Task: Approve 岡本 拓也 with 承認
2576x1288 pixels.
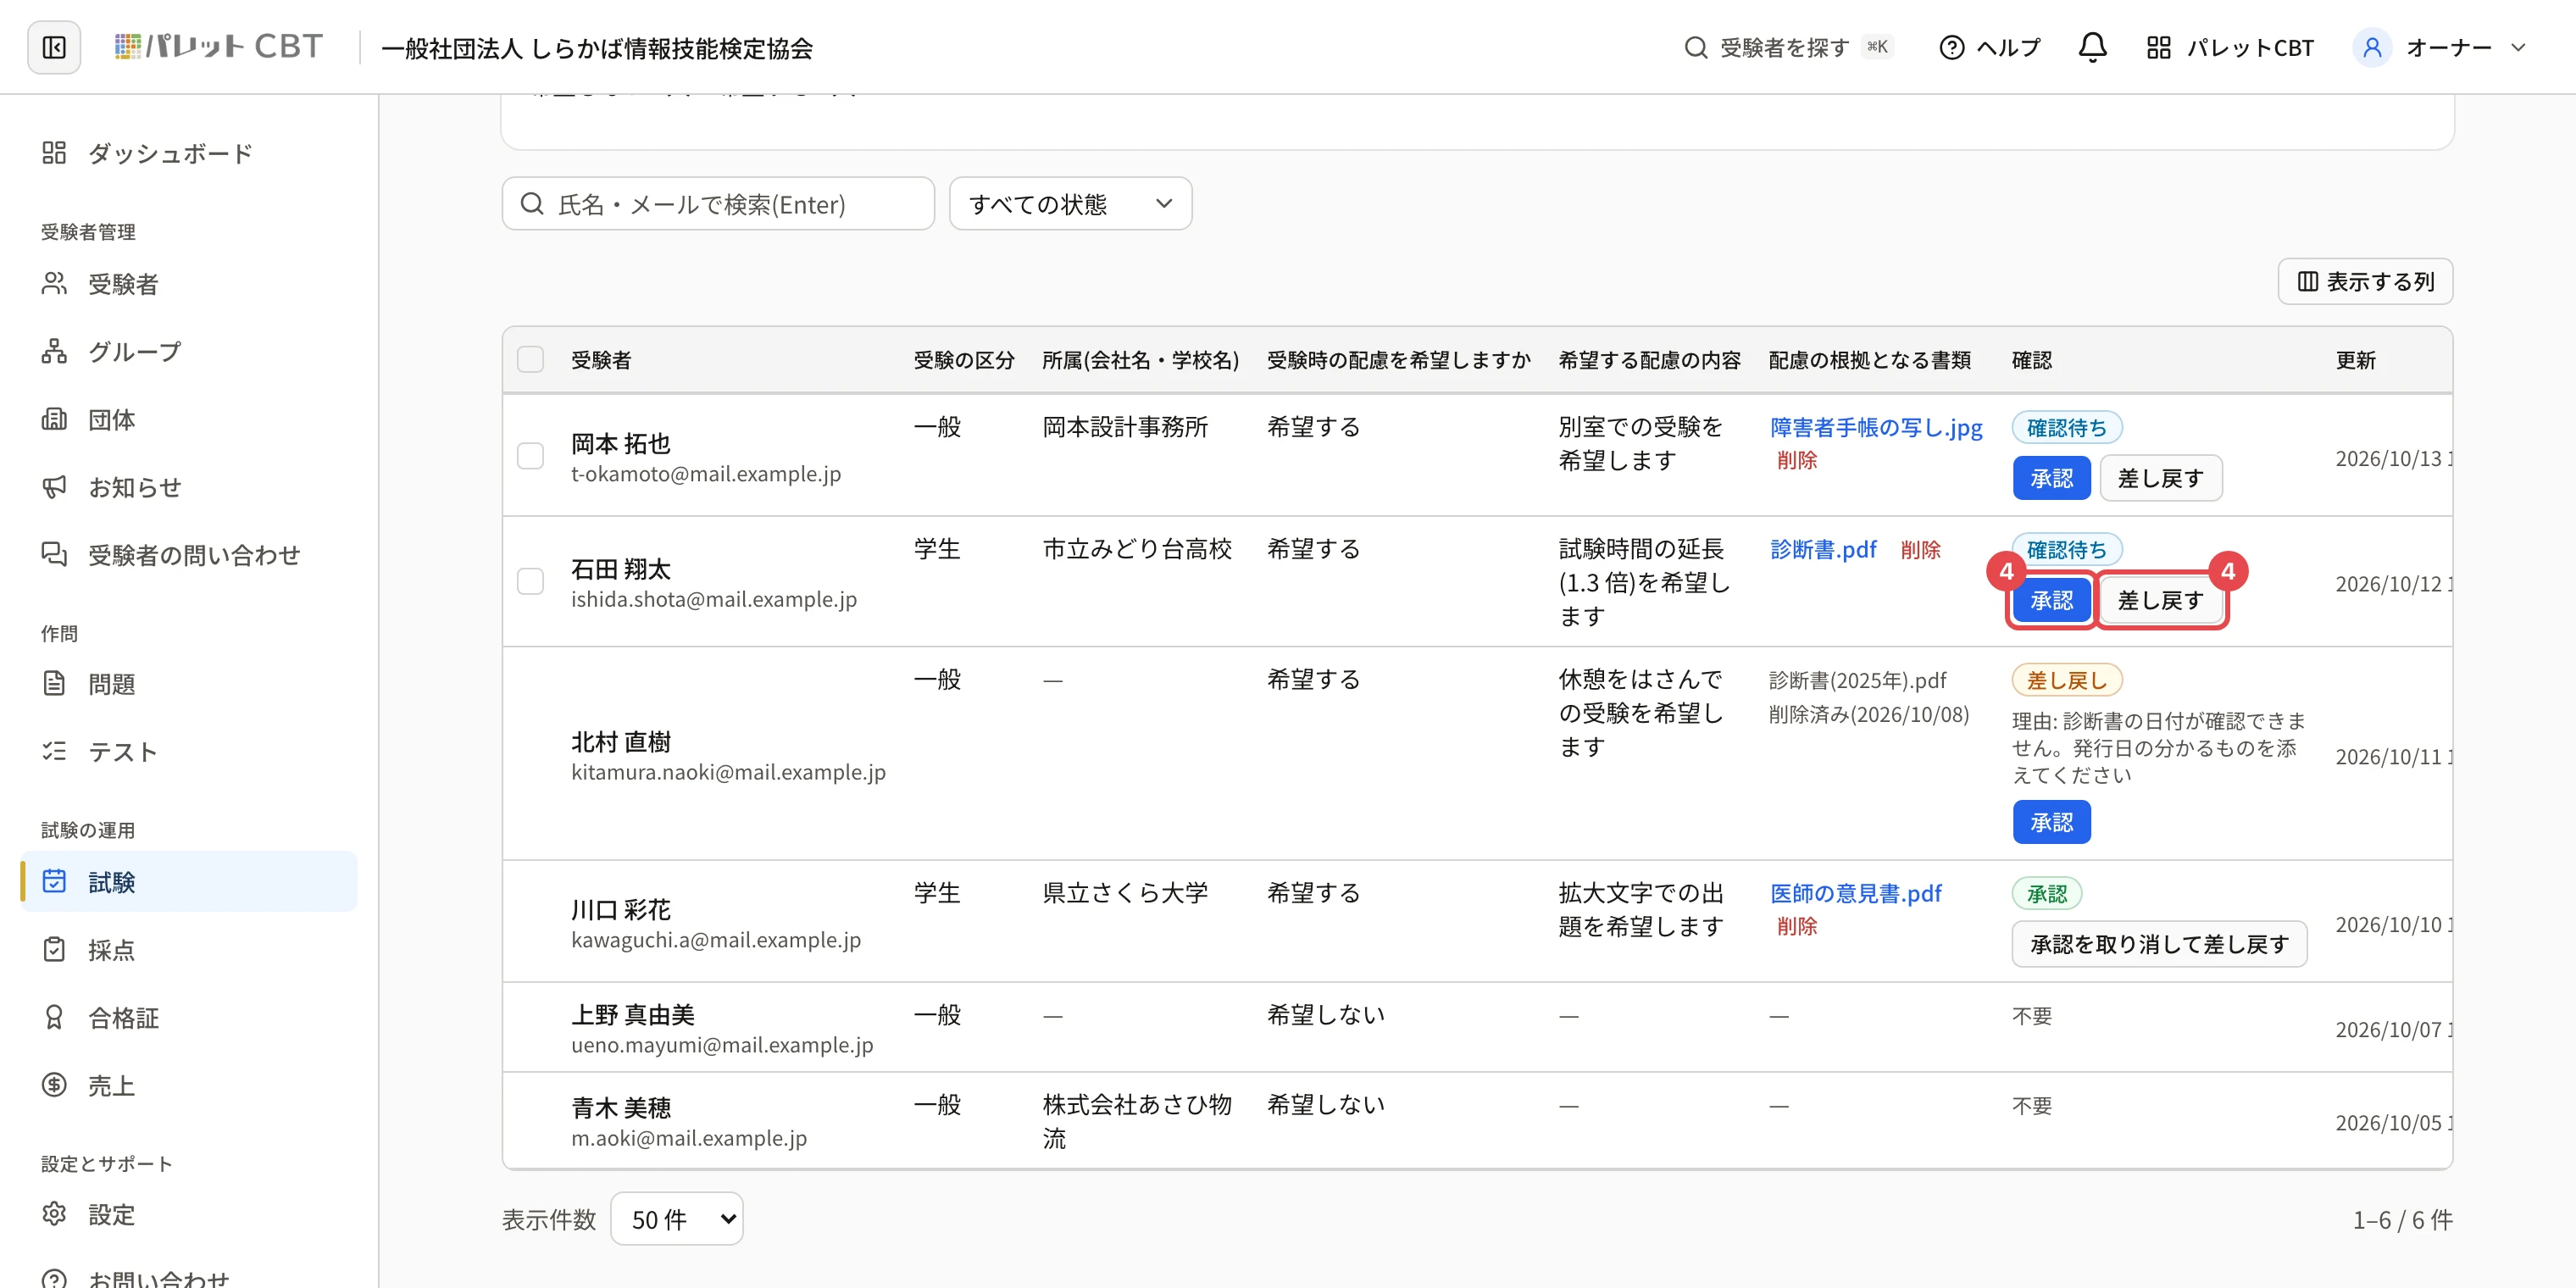Action: click(x=2051, y=478)
